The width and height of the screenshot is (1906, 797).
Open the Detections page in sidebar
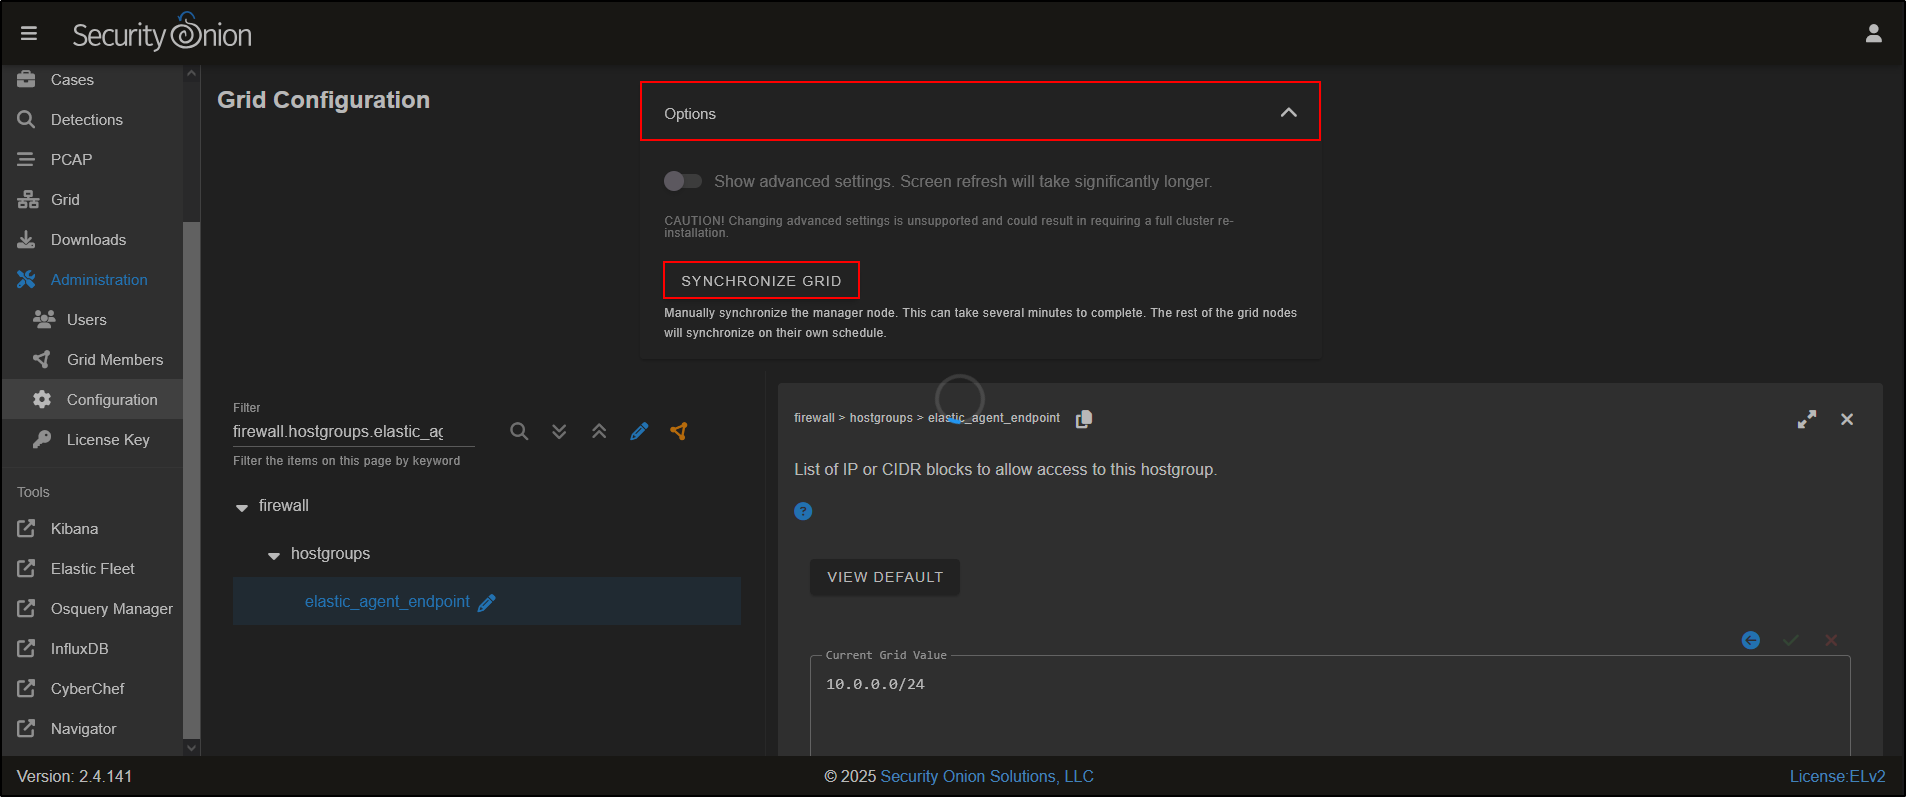(x=86, y=120)
